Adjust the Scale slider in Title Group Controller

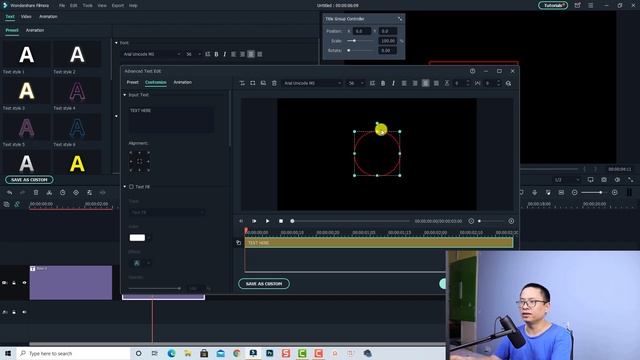360,41
